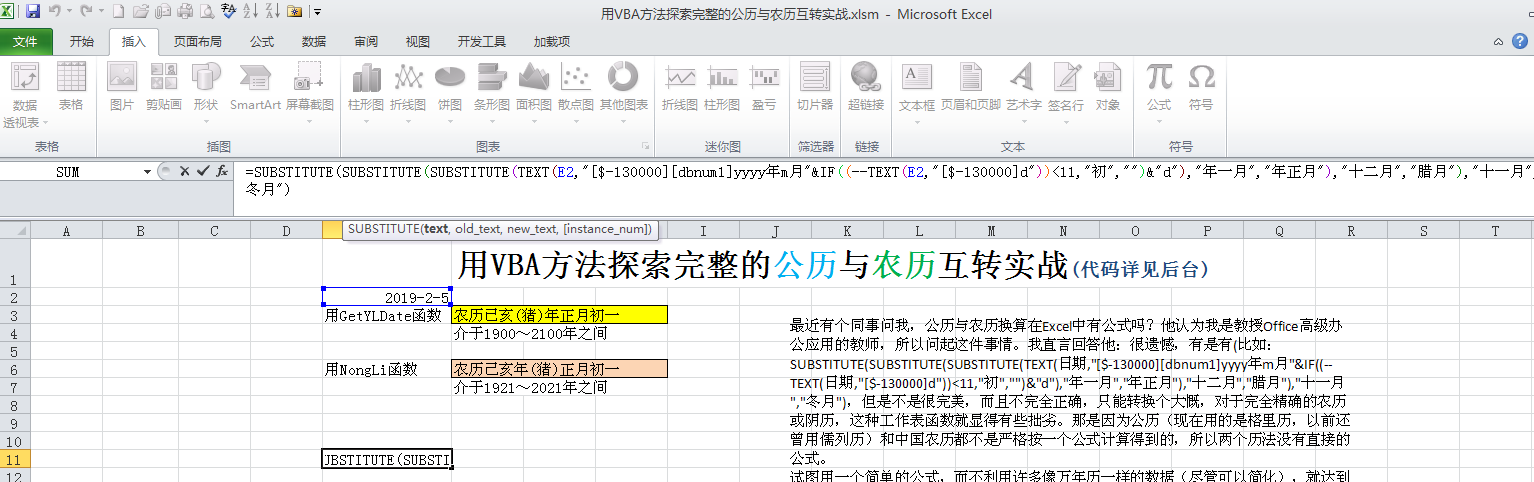Select cell with 介于1921～2021年之间
Viewport: 1534px width, 482px height.
530,387
